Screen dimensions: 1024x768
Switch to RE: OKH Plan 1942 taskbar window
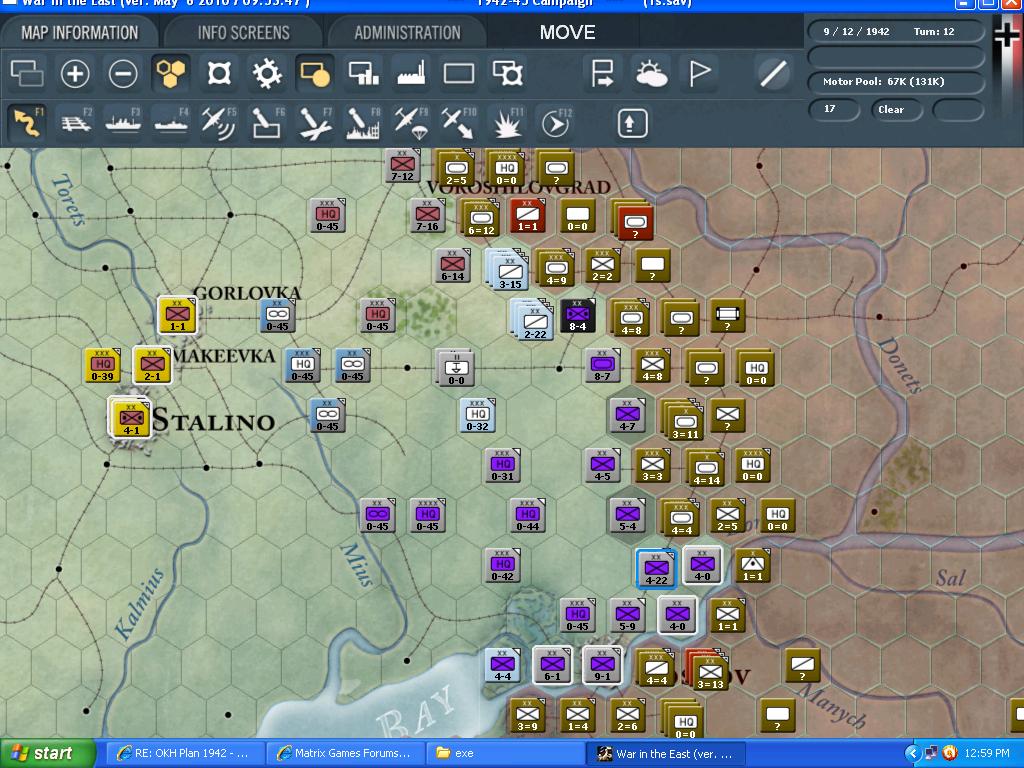click(x=185, y=754)
